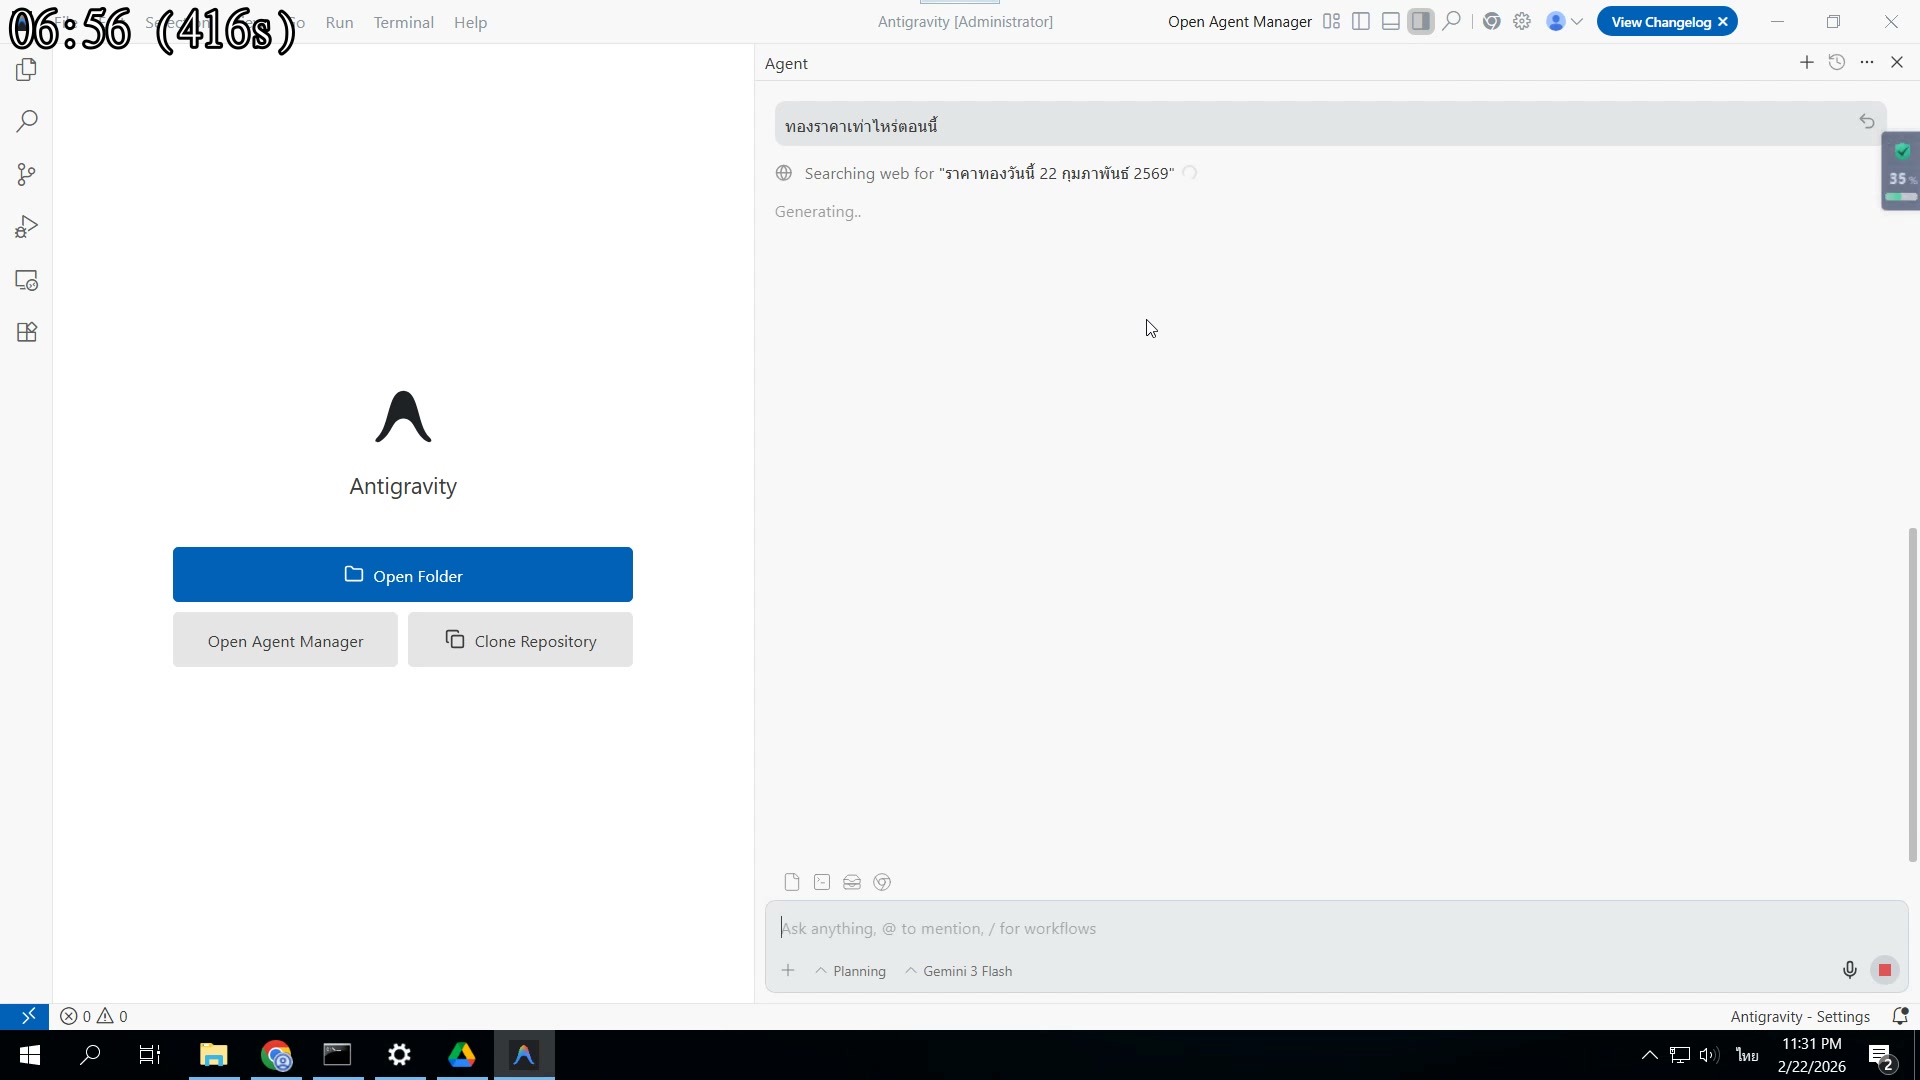The image size is (1920, 1080).
Task: Start a new agent conversation with plus icon
Action: 1806,62
